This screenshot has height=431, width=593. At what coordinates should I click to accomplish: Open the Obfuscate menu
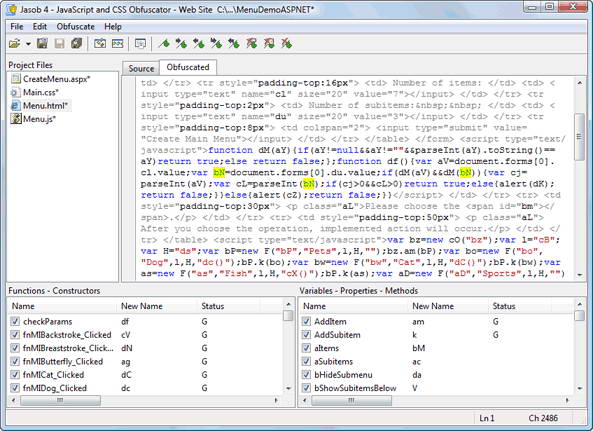click(x=76, y=27)
